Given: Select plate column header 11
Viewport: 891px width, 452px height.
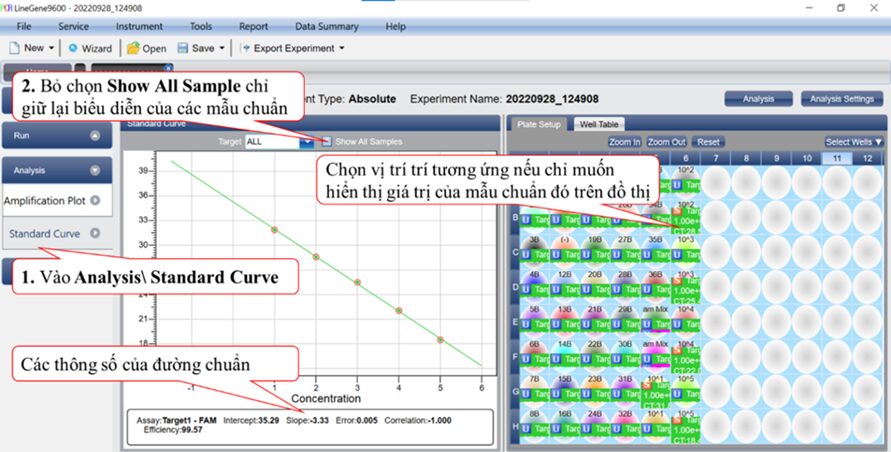Looking at the screenshot, I should 837,158.
